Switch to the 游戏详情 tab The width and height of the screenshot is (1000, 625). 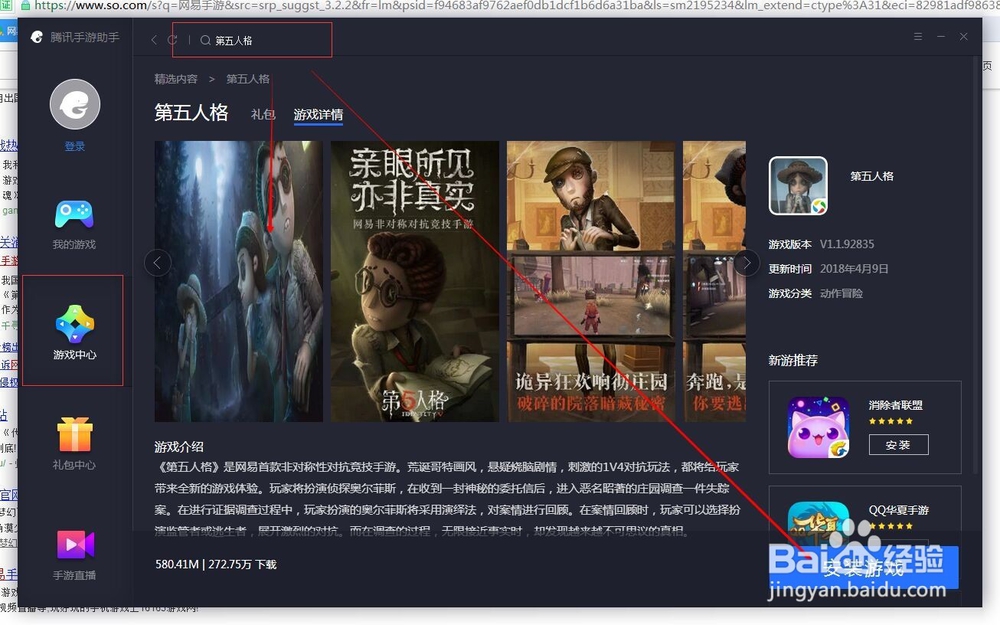coord(318,114)
